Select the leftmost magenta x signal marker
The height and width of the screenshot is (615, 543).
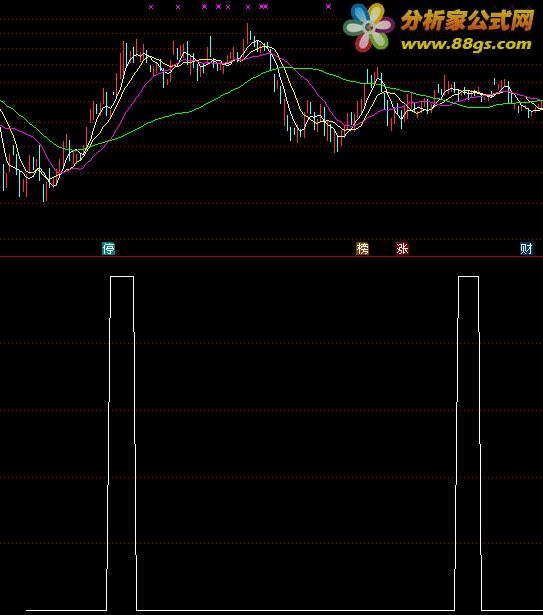coord(151,7)
